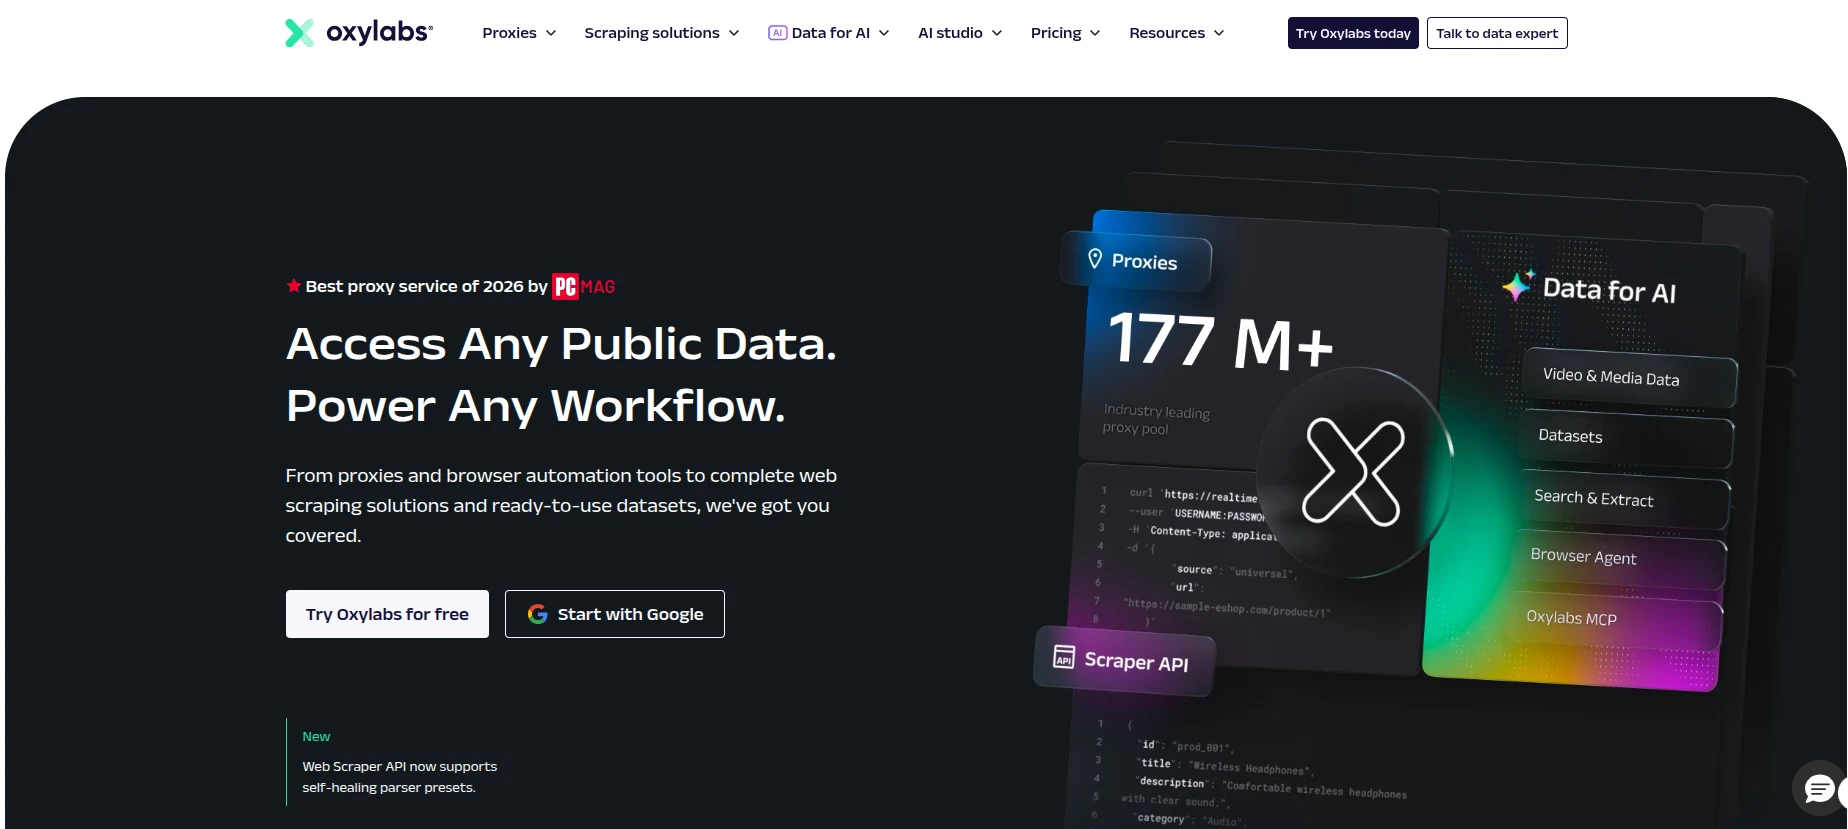Select the Browser Agent card
Image resolution: width=1848 pixels, height=829 pixels.
point(1619,558)
